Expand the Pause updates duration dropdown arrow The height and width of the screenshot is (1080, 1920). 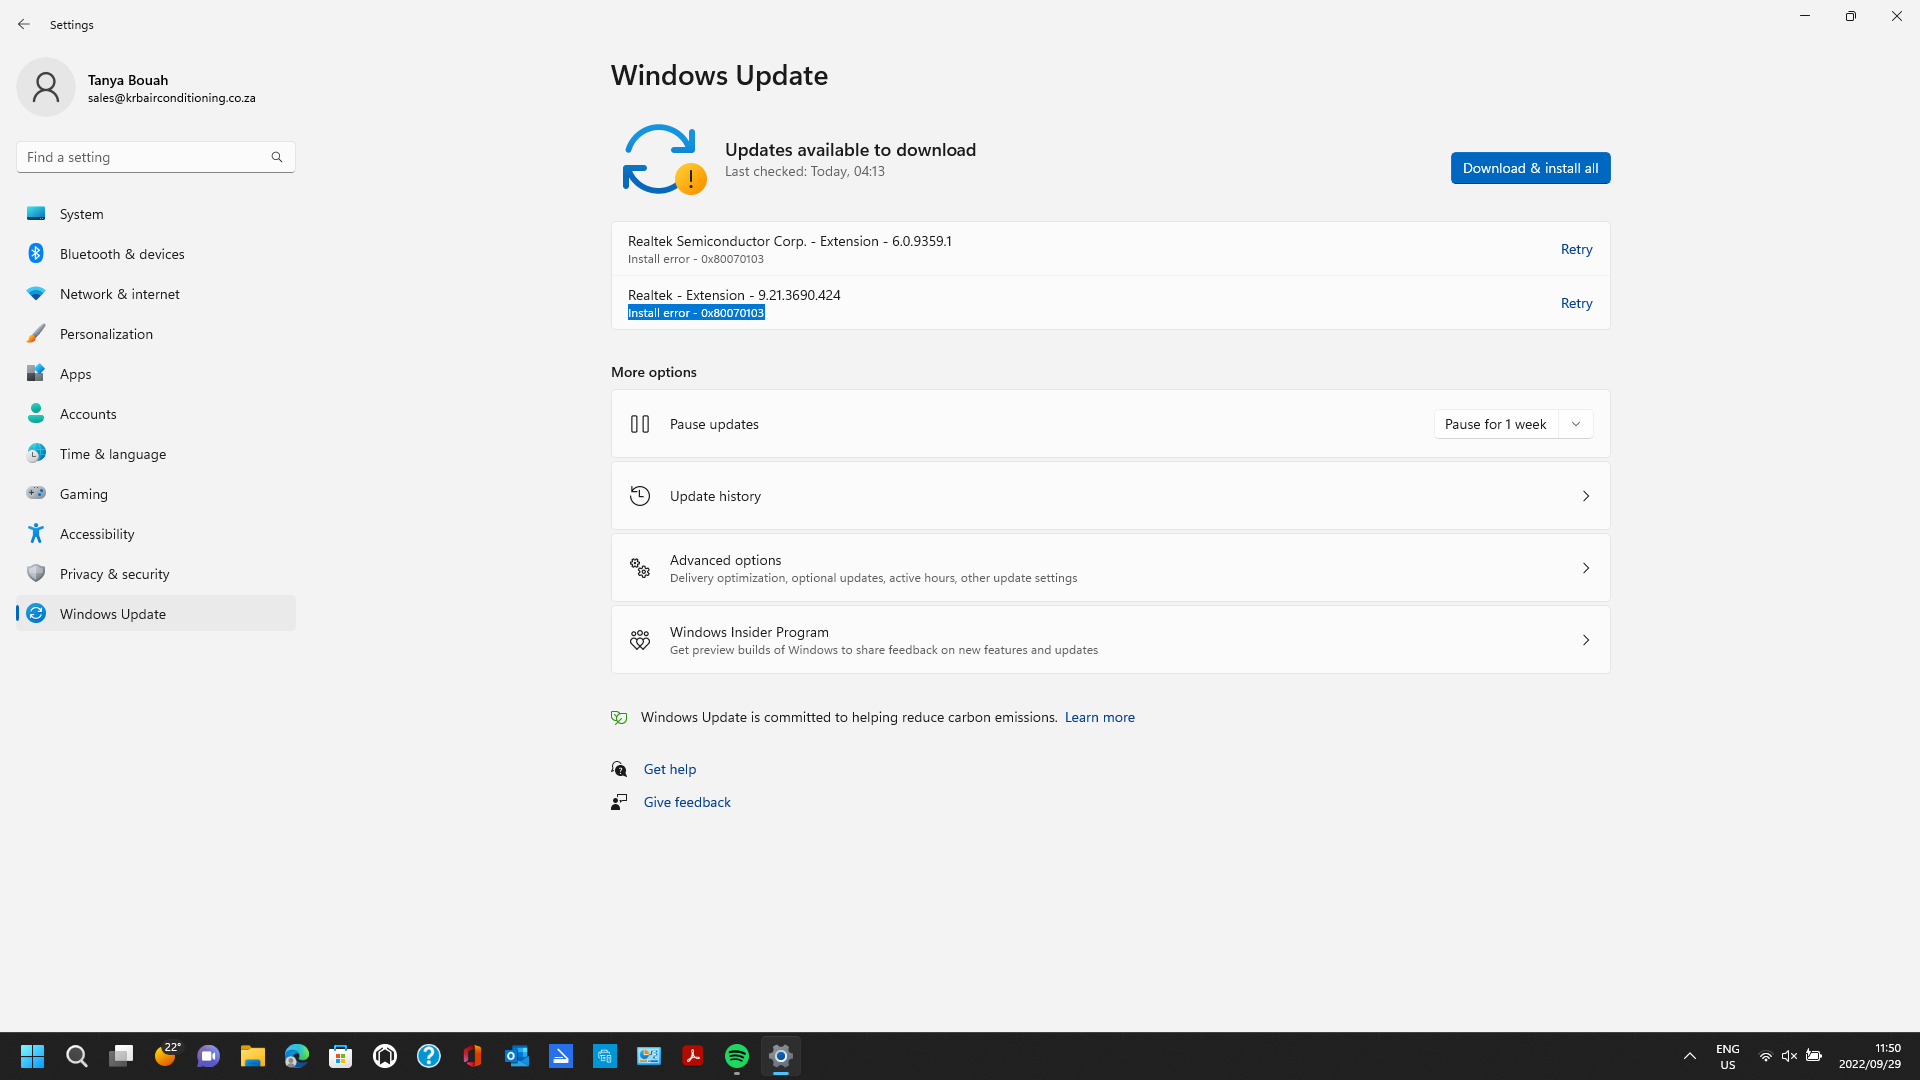pyautogui.click(x=1576, y=424)
